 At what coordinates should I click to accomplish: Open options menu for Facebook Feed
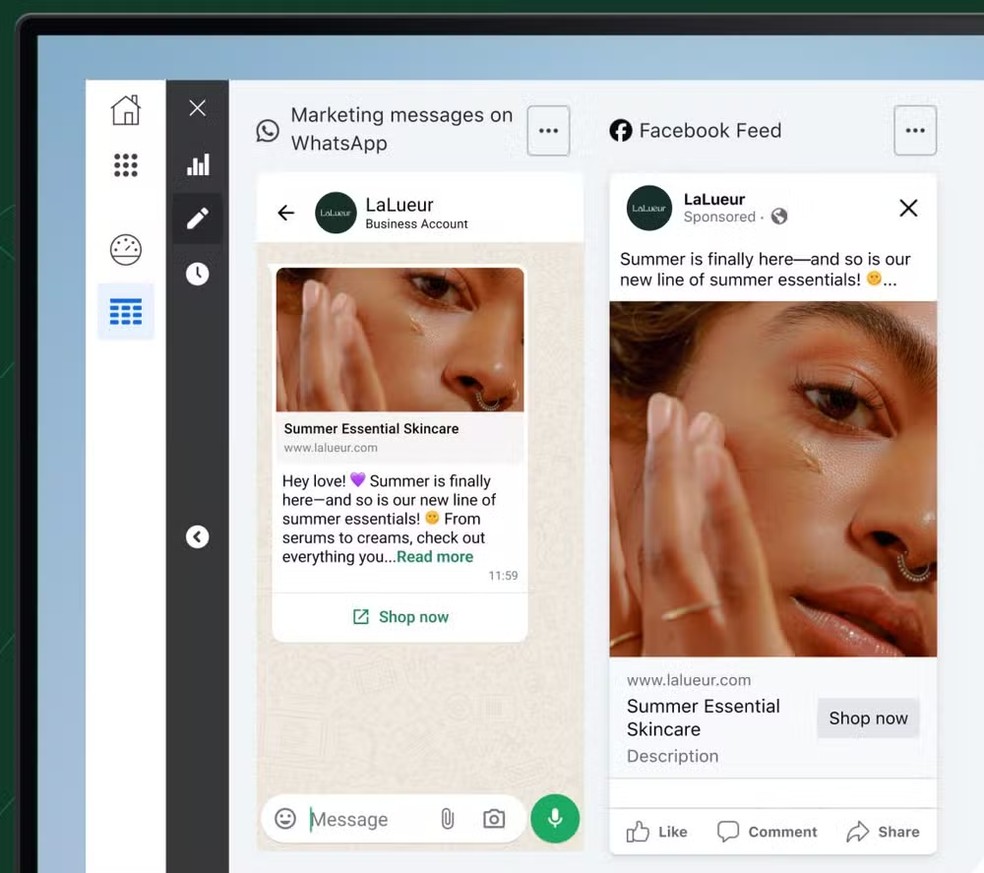[915, 131]
